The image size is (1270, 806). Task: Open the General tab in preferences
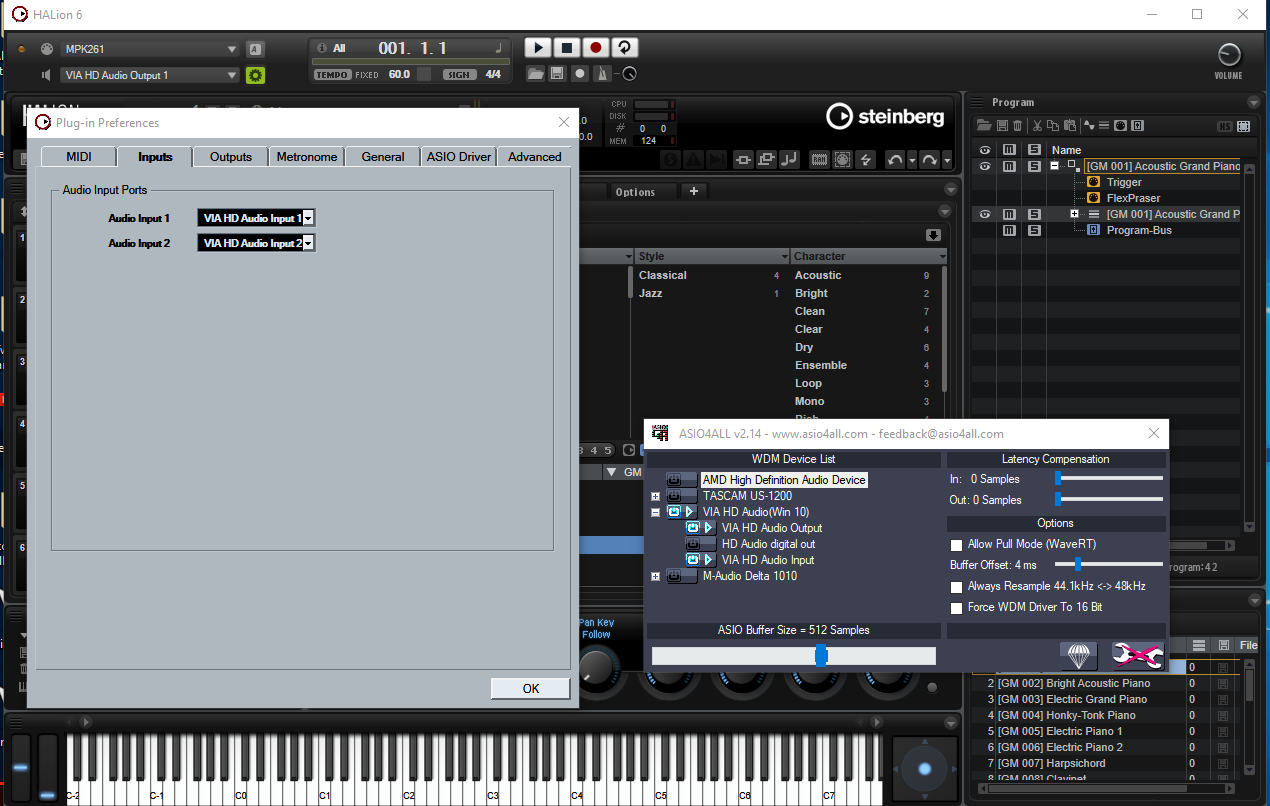[383, 157]
